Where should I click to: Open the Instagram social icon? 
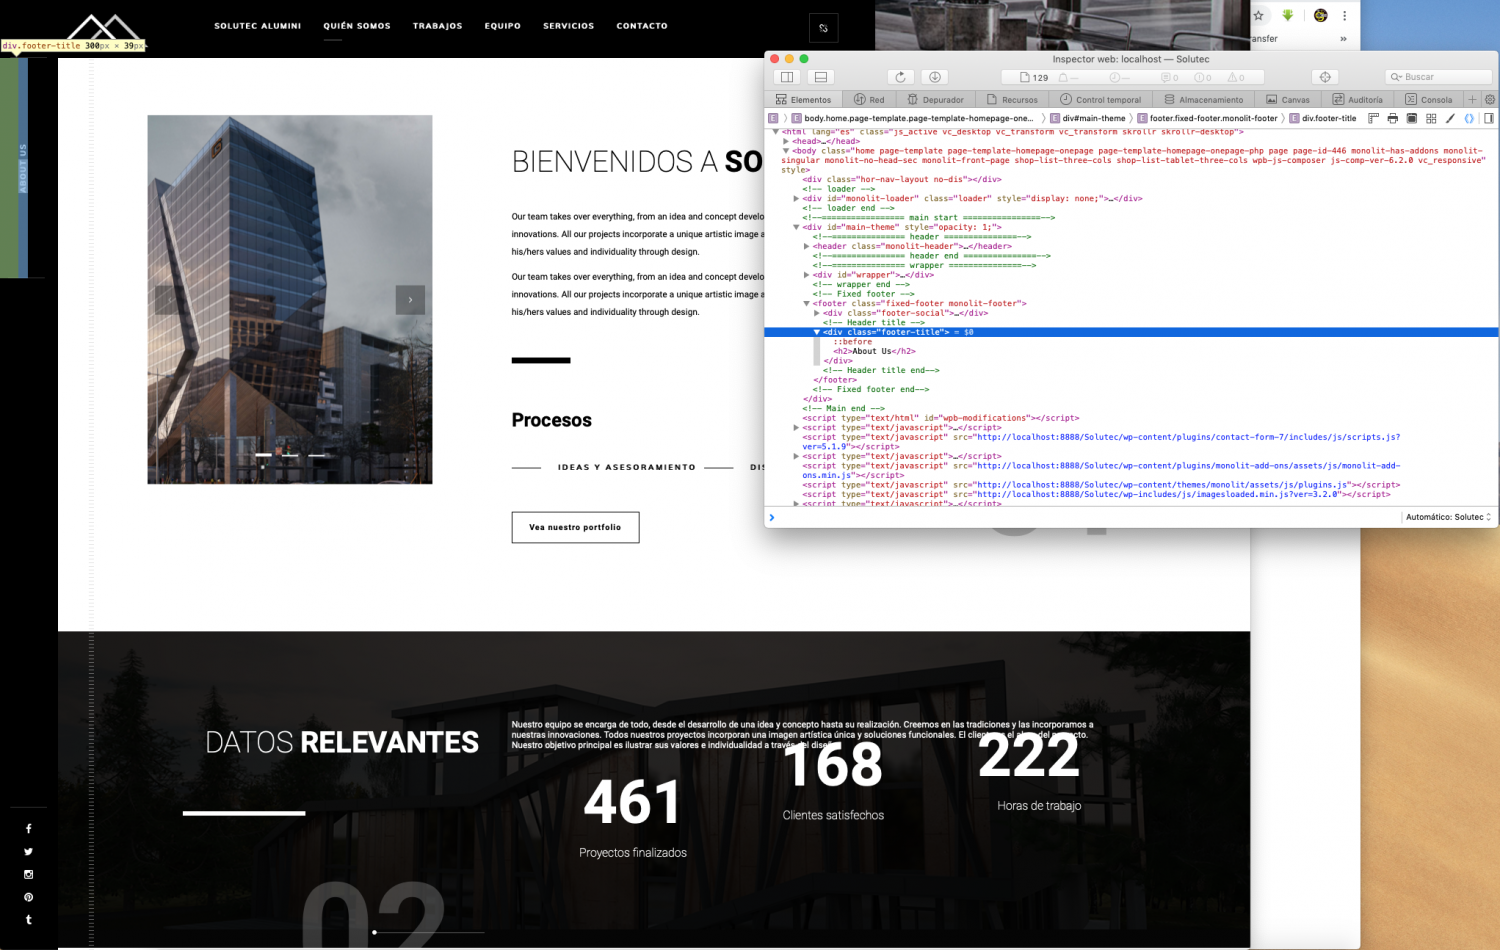28,874
